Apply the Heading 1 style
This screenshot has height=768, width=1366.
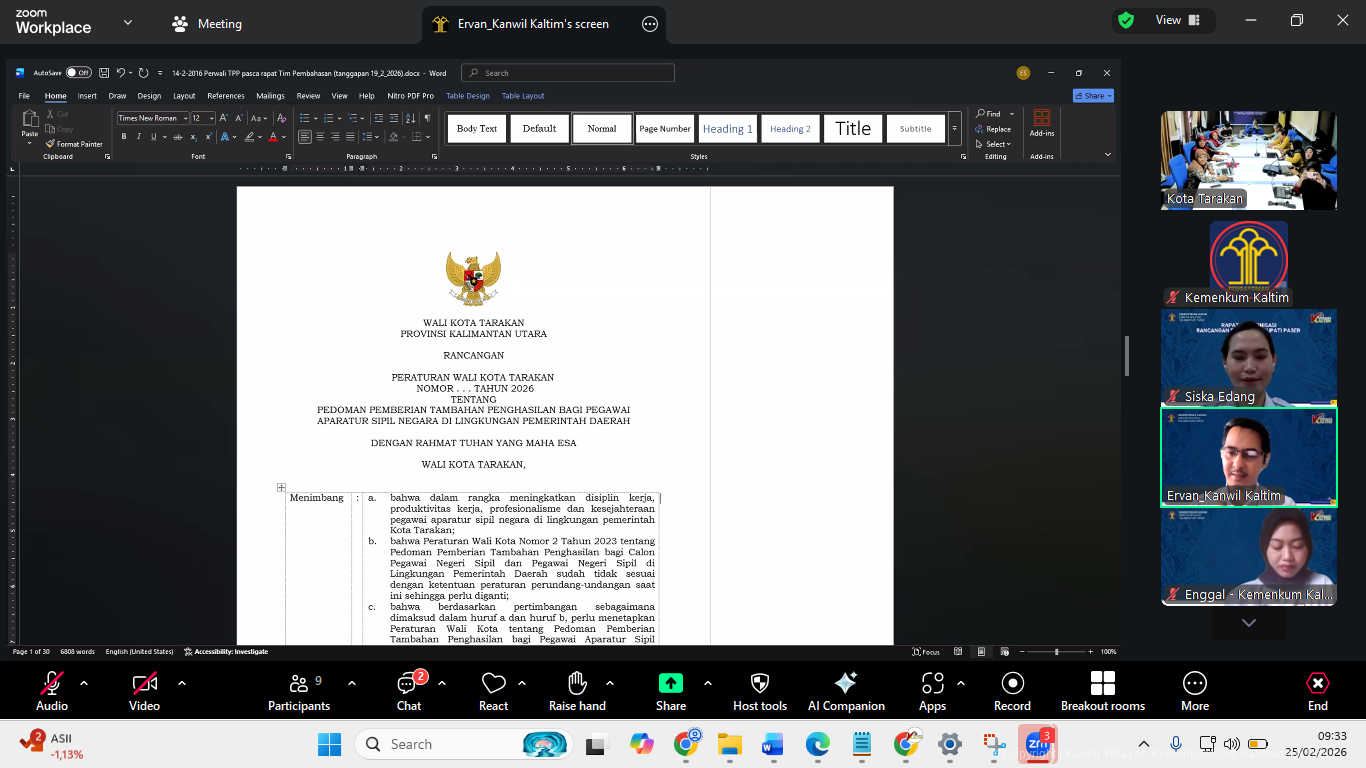click(x=727, y=128)
